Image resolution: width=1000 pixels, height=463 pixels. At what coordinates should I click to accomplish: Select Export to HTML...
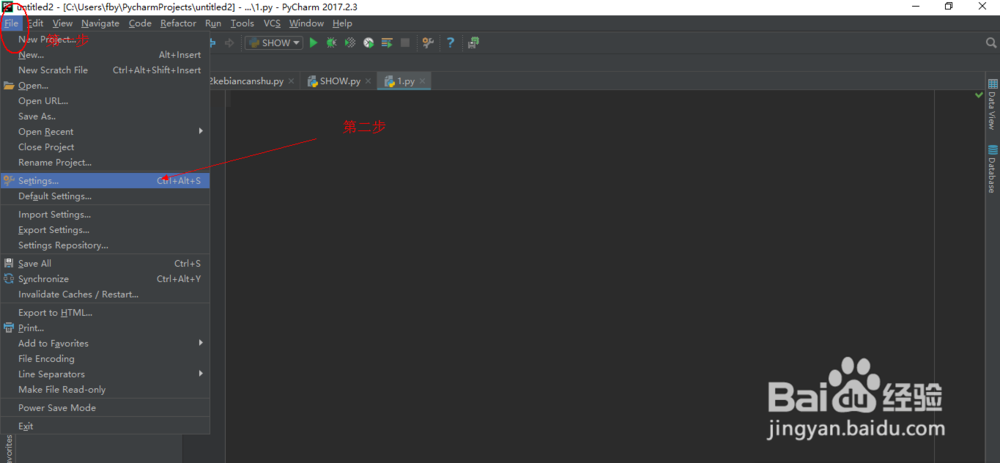pos(105,312)
